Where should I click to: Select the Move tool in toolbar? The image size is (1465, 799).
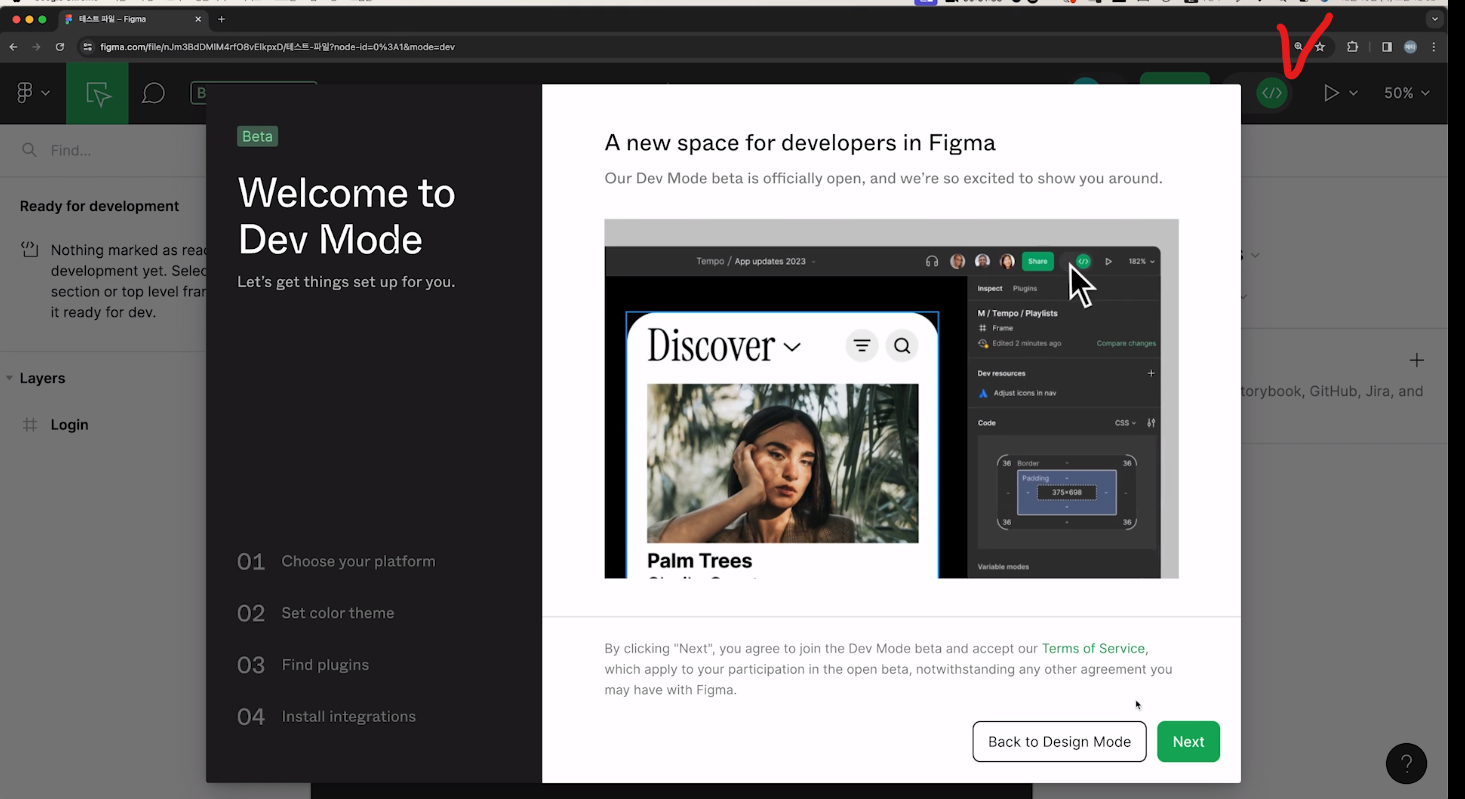pos(97,93)
